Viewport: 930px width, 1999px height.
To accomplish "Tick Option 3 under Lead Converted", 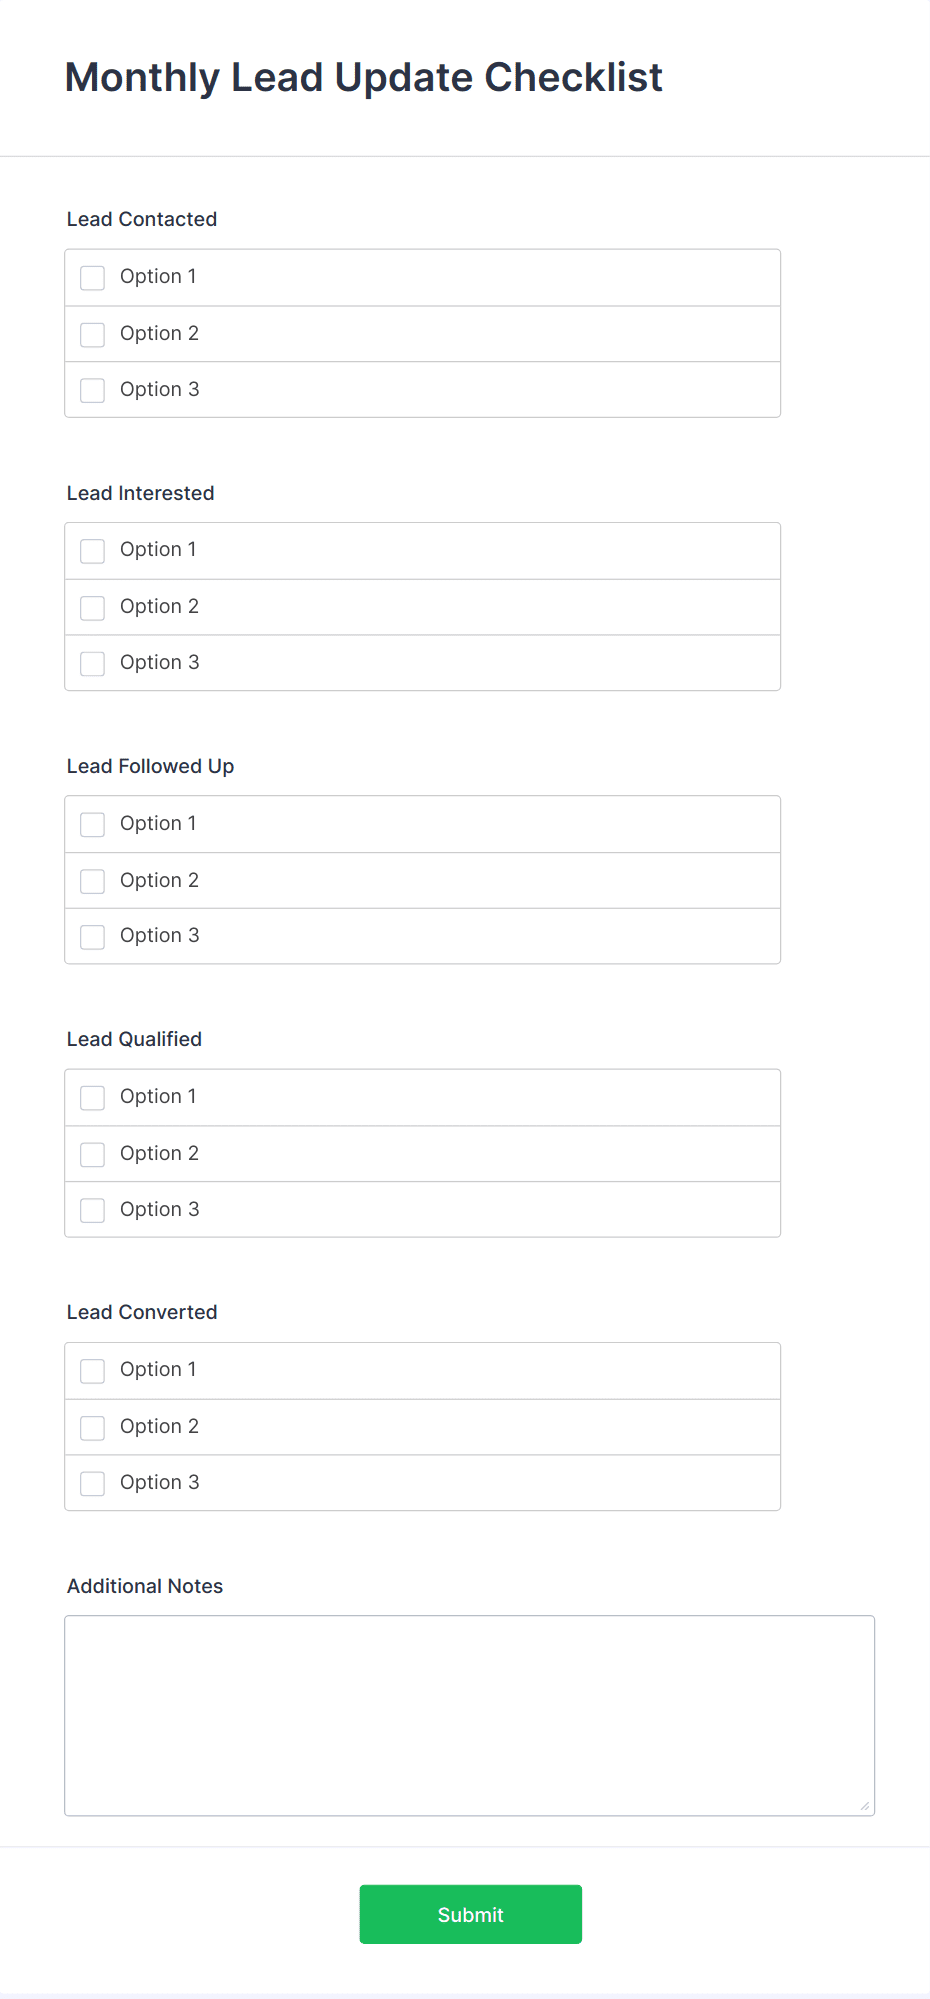I will pos(93,1483).
